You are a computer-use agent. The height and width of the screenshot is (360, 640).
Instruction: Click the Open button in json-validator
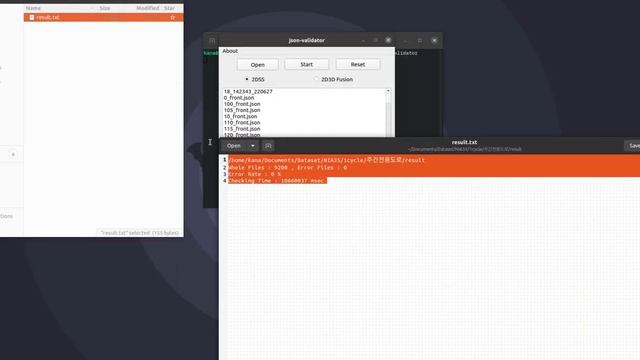pyautogui.click(x=258, y=64)
